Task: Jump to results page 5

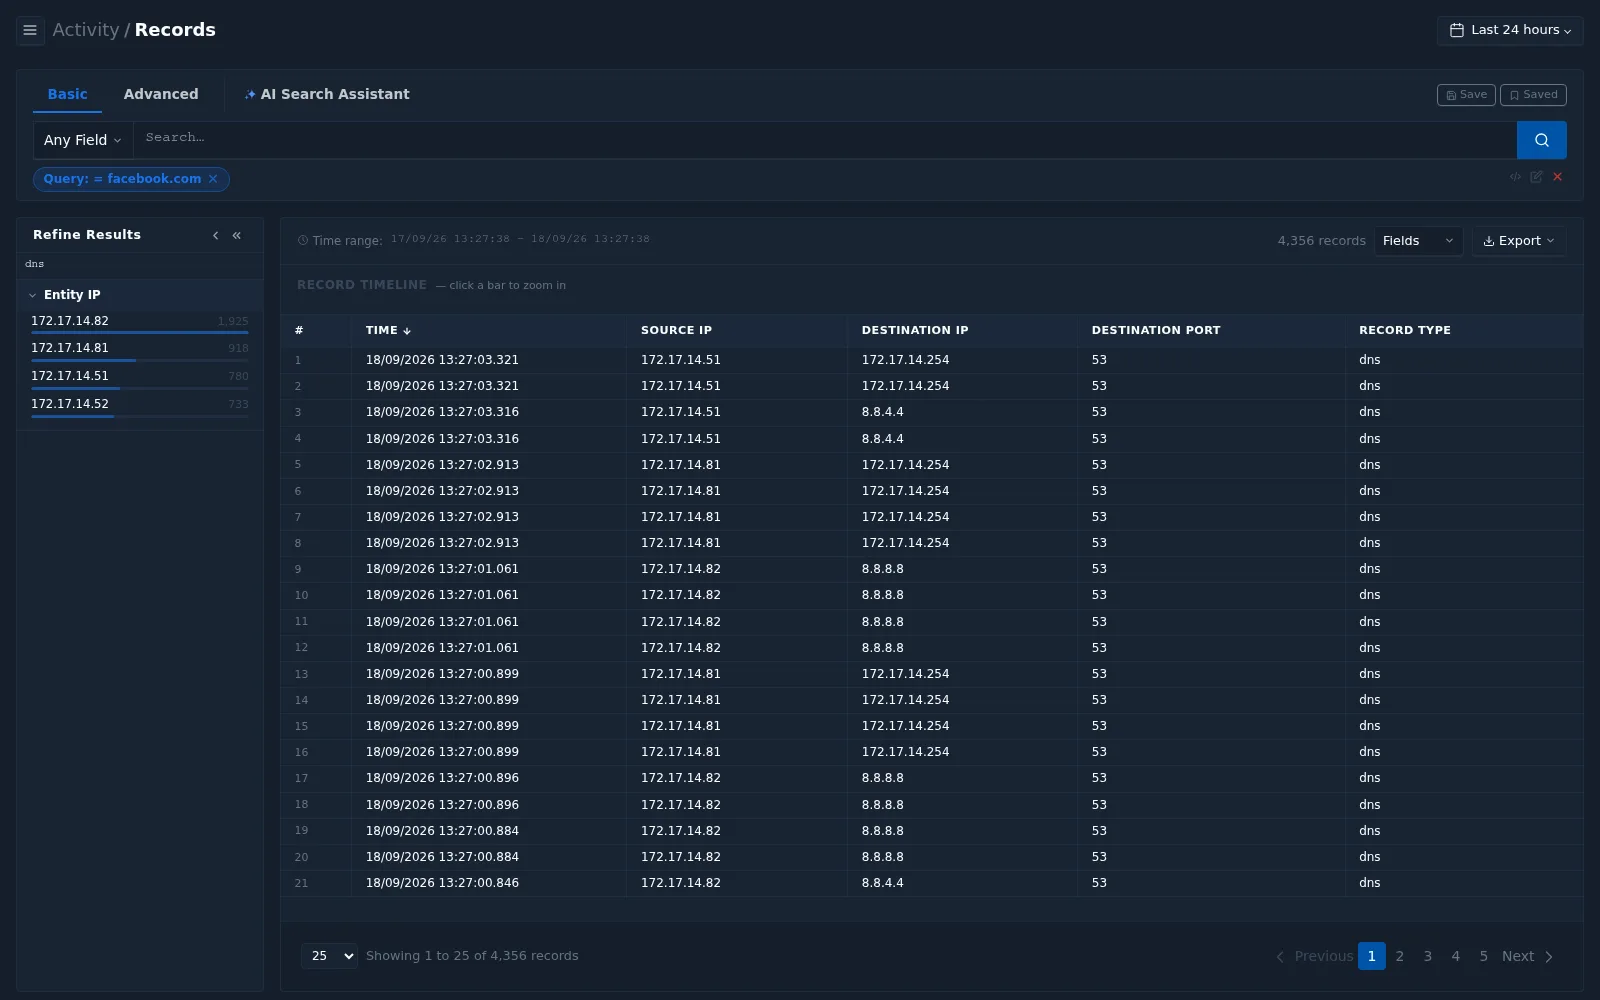Action: 1483,956
